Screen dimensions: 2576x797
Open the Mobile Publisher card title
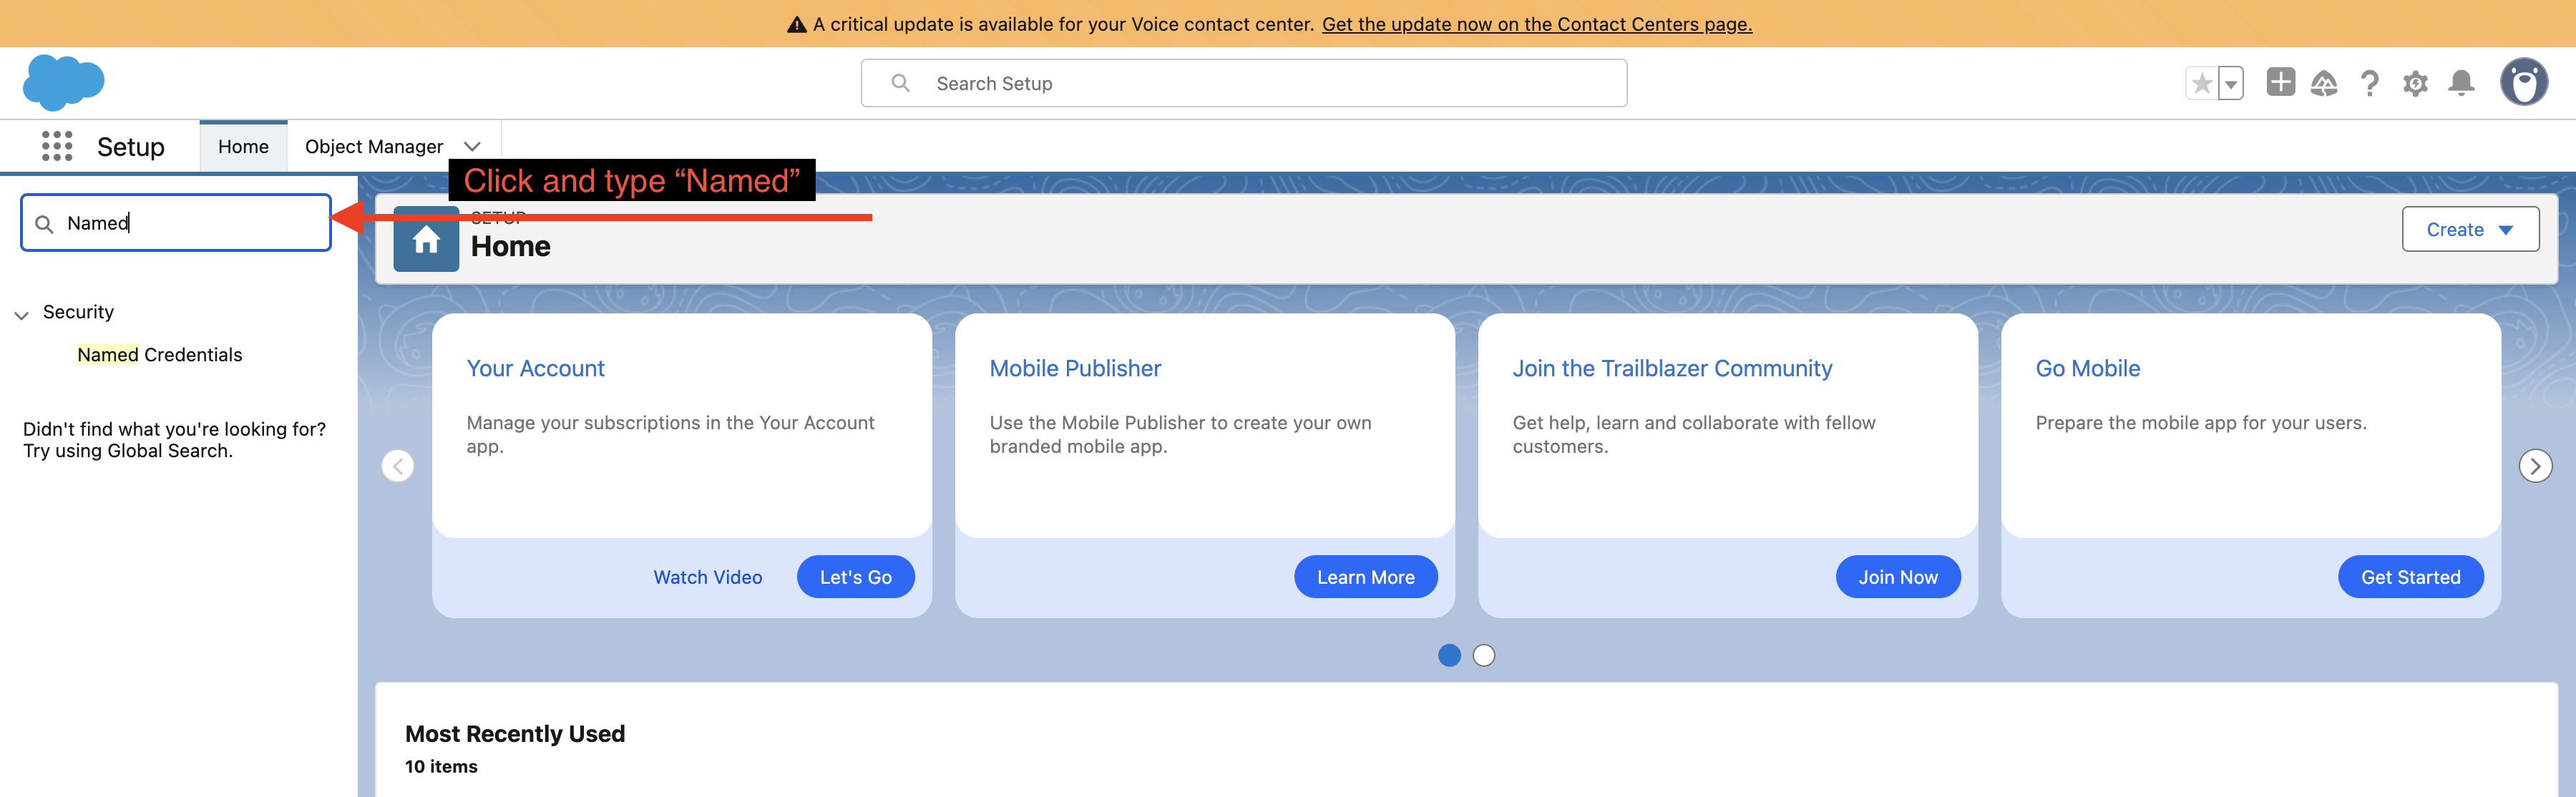(x=1075, y=368)
